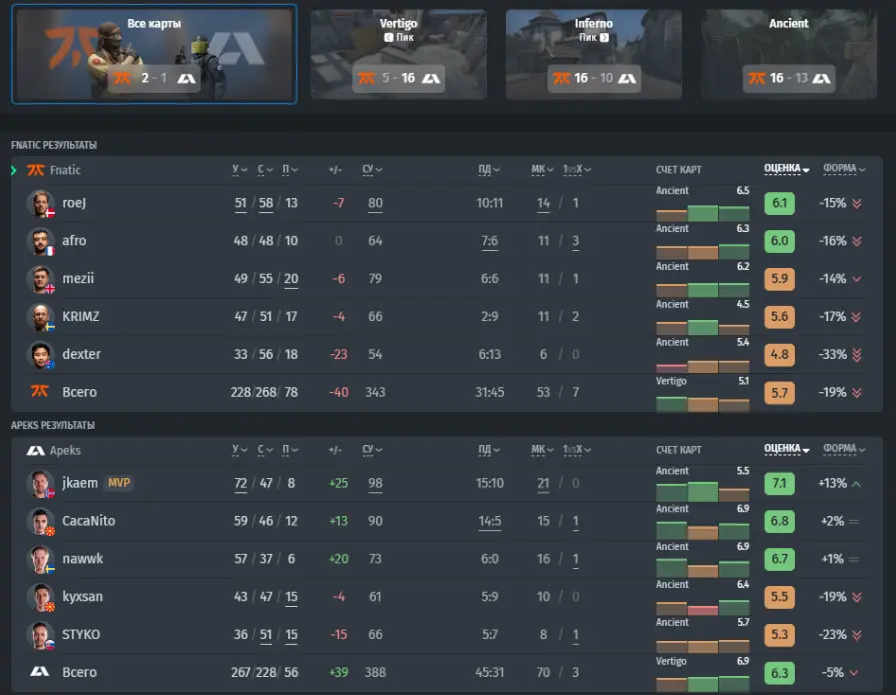
Task: Sort Fnatic table by МК column
Action: (542, 169)
